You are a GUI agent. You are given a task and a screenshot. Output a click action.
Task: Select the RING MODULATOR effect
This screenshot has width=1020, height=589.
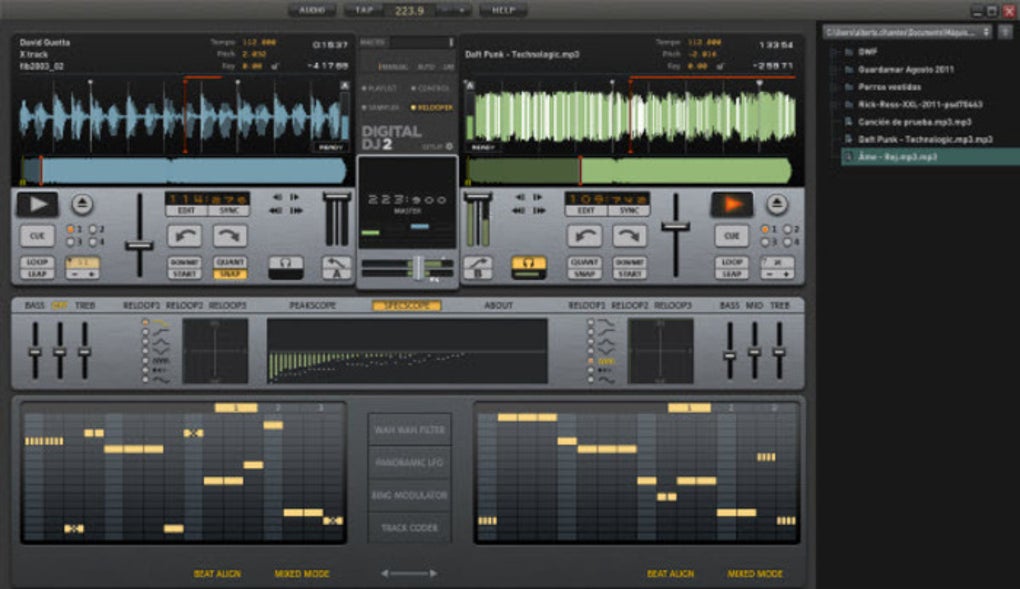pos(409,495)
